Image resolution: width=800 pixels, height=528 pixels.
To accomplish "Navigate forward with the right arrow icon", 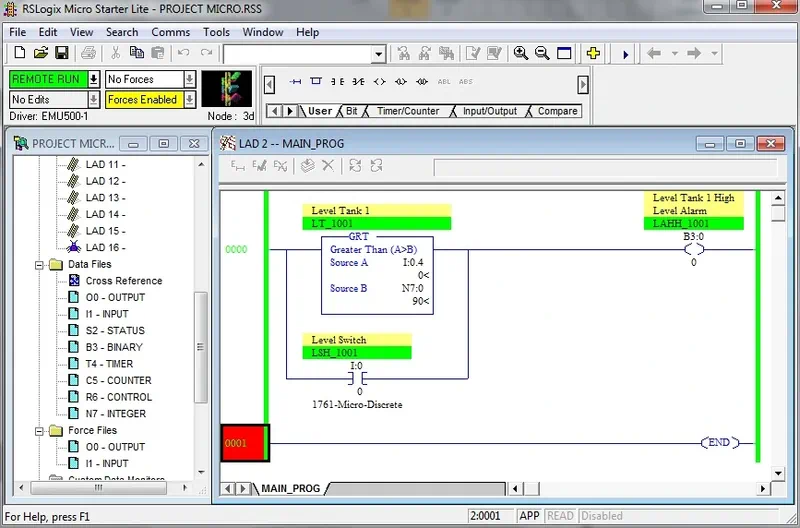I will point(694,53).
